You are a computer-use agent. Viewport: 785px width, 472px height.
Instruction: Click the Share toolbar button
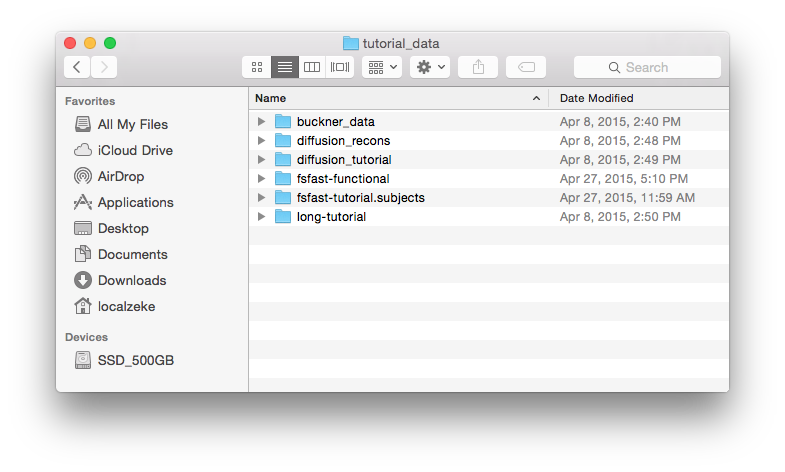click(478, 67)
